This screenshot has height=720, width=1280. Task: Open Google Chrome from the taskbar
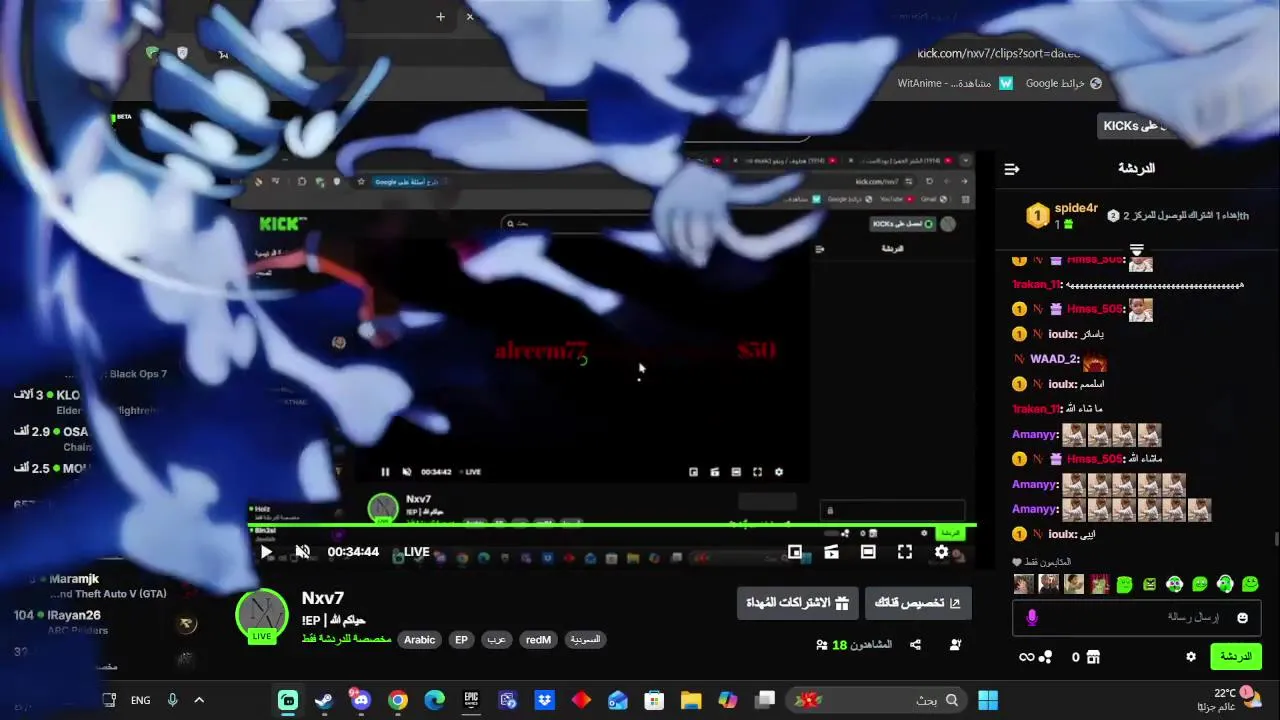point(398,700)
